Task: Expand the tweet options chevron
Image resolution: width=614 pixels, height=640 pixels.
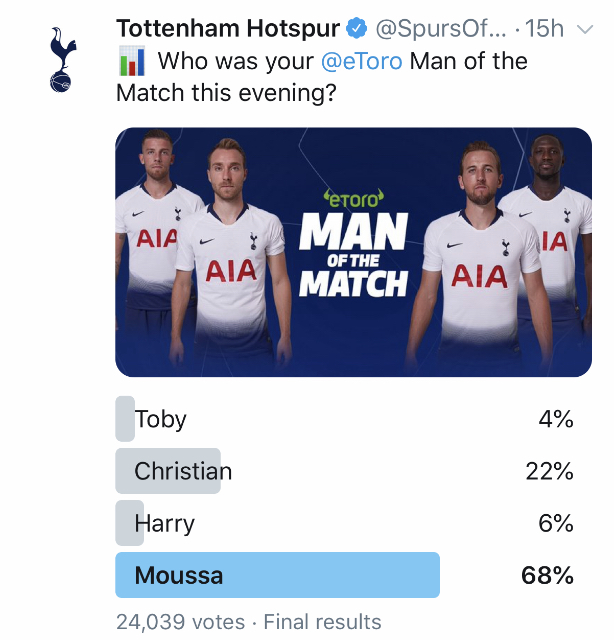Action: pos(585,29)
